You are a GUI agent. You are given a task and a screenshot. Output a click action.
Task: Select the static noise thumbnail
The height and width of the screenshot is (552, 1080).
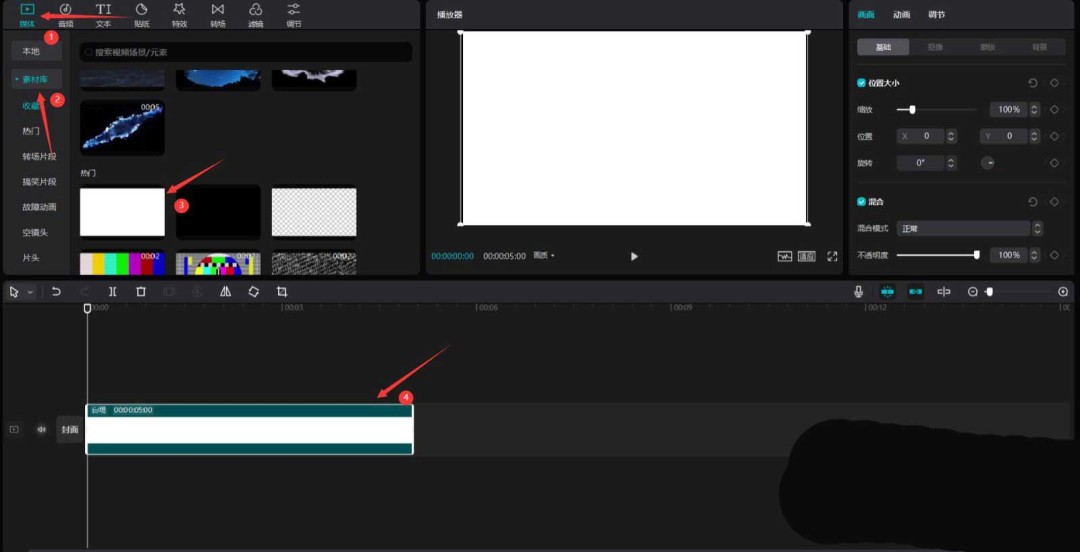(314, 262)
